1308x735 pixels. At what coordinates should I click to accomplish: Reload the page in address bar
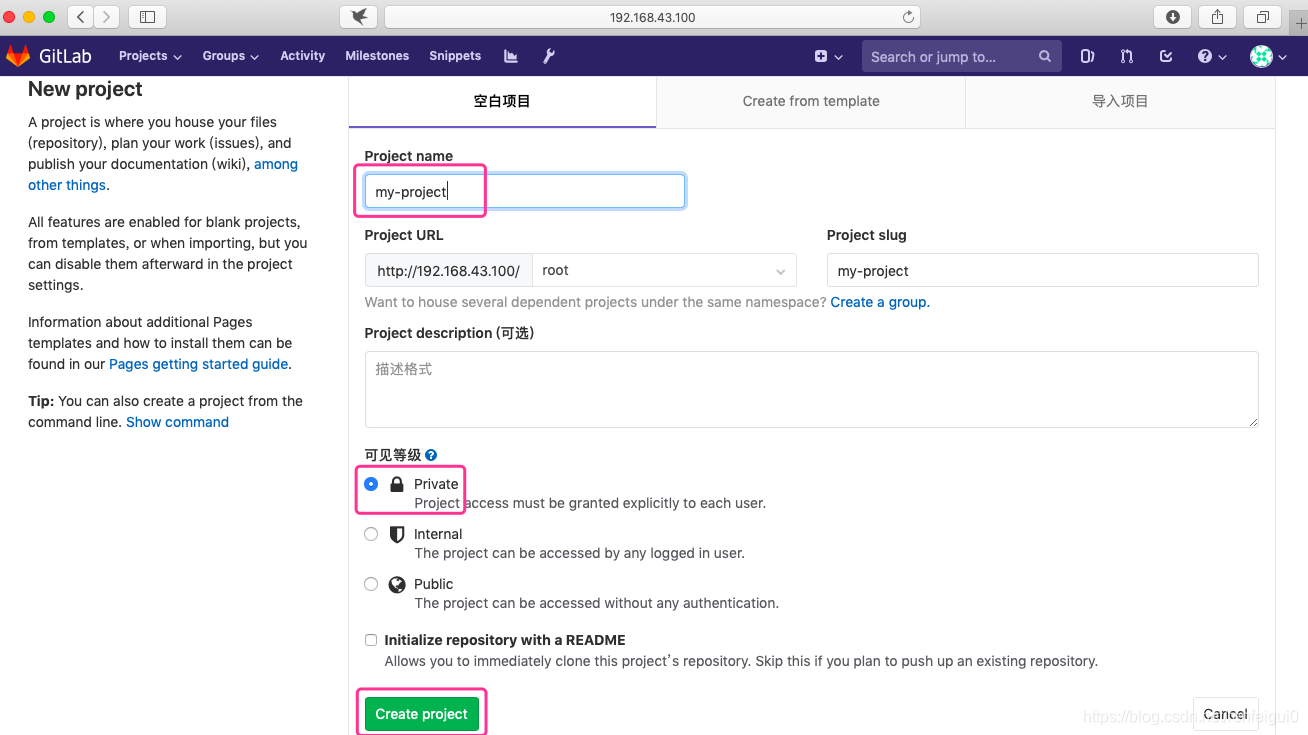908,17
